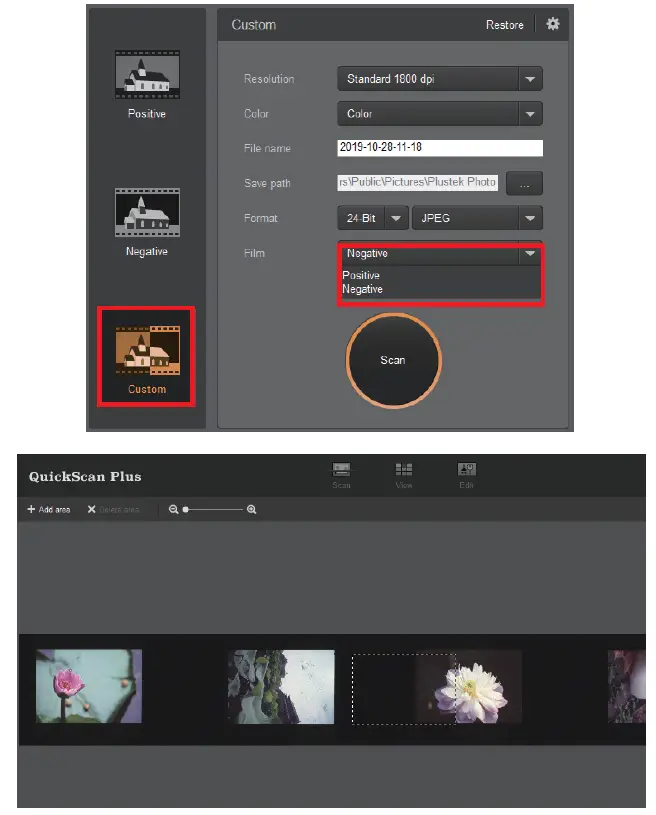
Task: Open the JPEG format dropdown
Action: 477,218
